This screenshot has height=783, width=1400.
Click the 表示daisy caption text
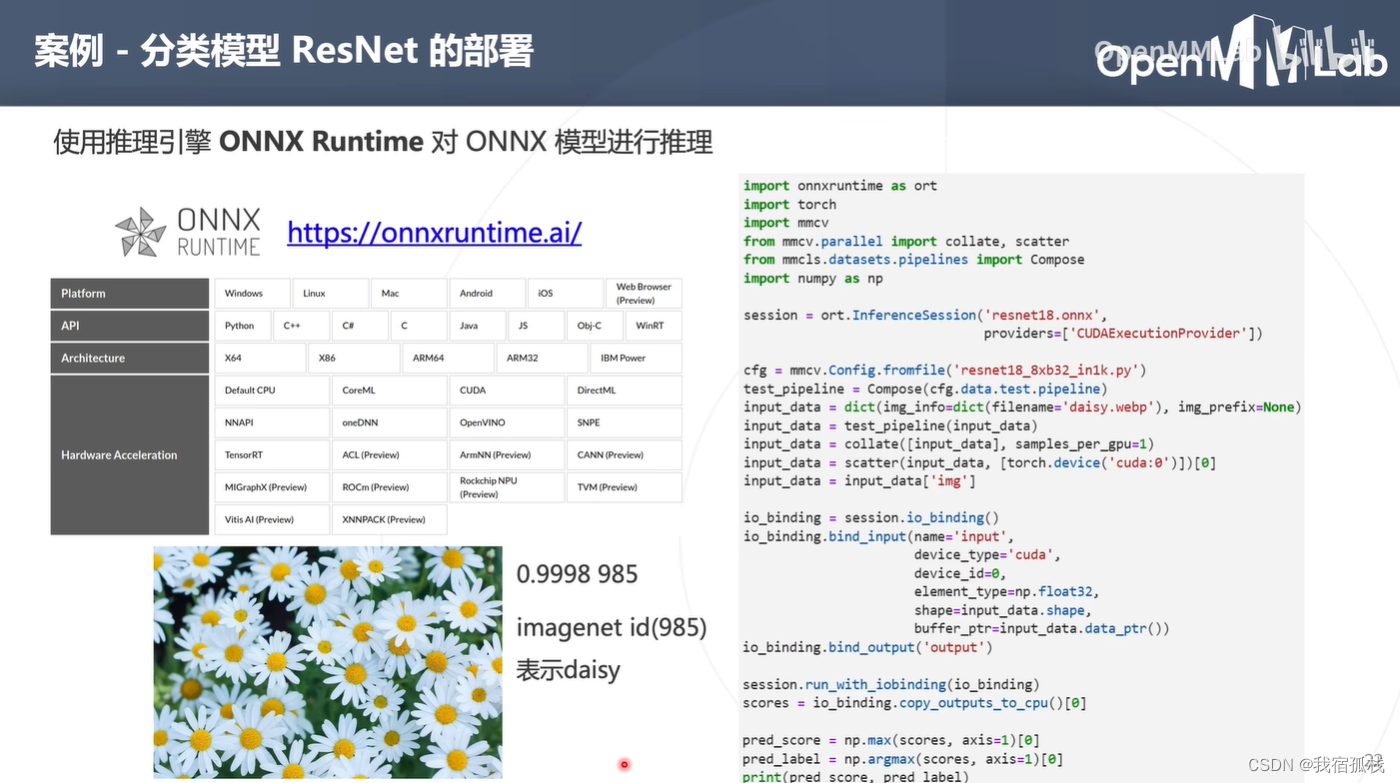pyautogui.click(x=568, y=670)
